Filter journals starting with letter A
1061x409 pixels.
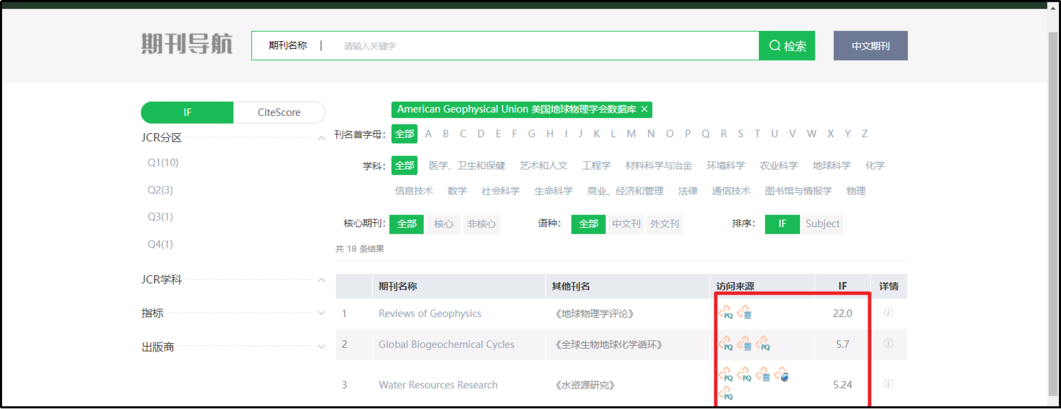coord(428,133)
